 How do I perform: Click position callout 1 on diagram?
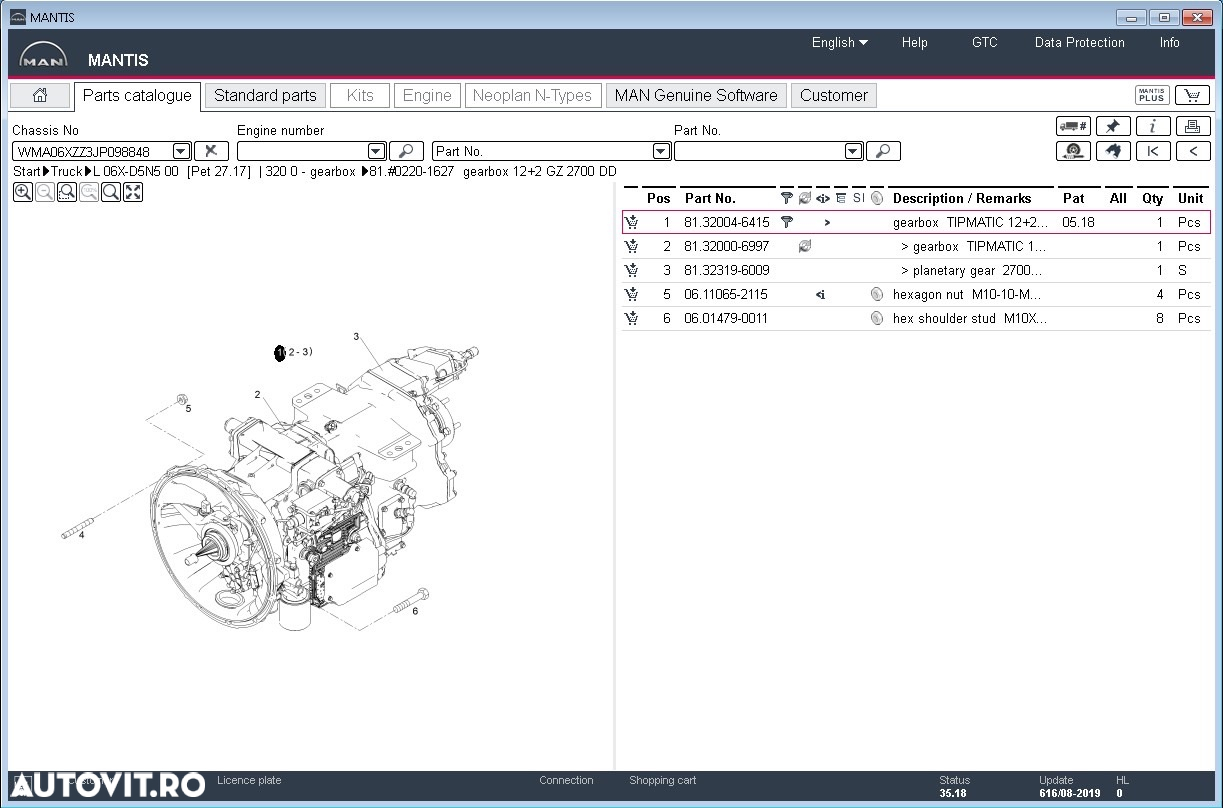point(280,353)
